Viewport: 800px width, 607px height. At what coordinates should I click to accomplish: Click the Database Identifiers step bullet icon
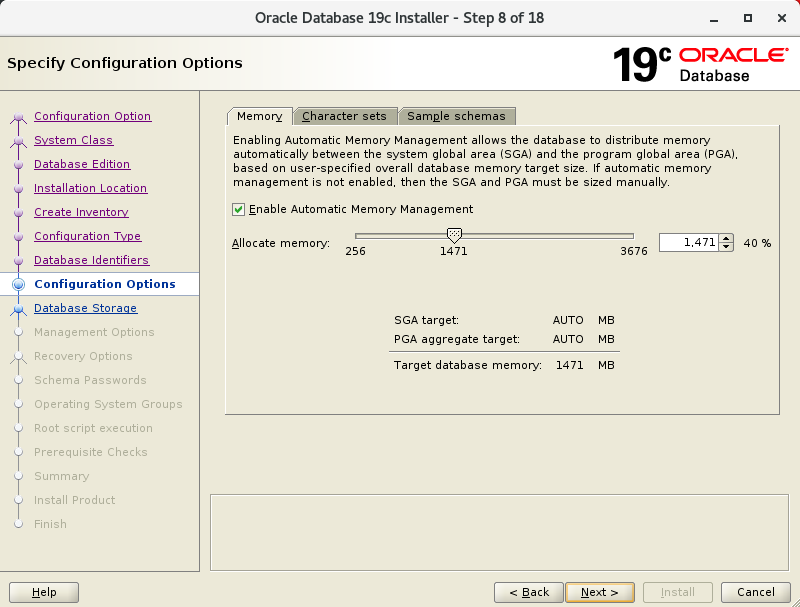click(x=18, y=261)
